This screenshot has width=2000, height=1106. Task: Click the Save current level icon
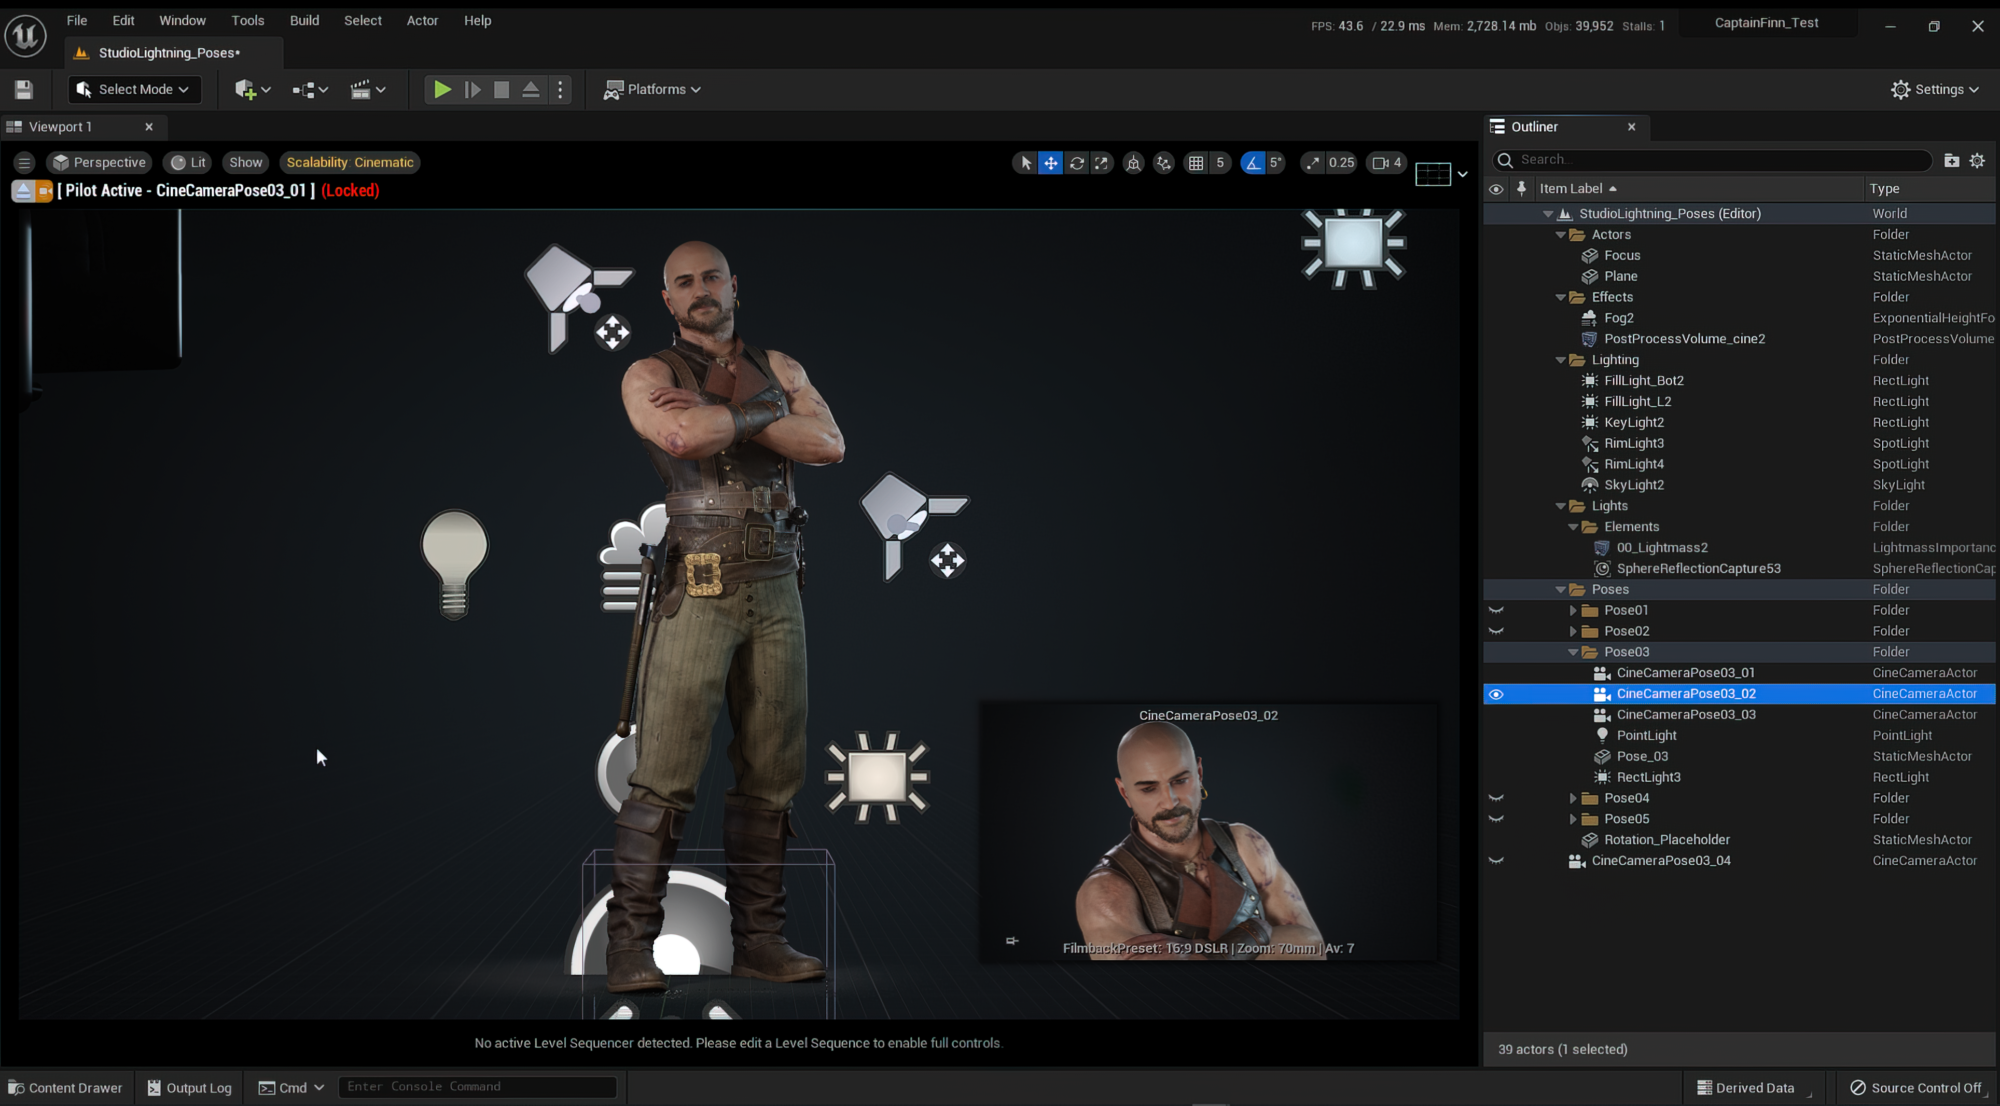(24, 90)
